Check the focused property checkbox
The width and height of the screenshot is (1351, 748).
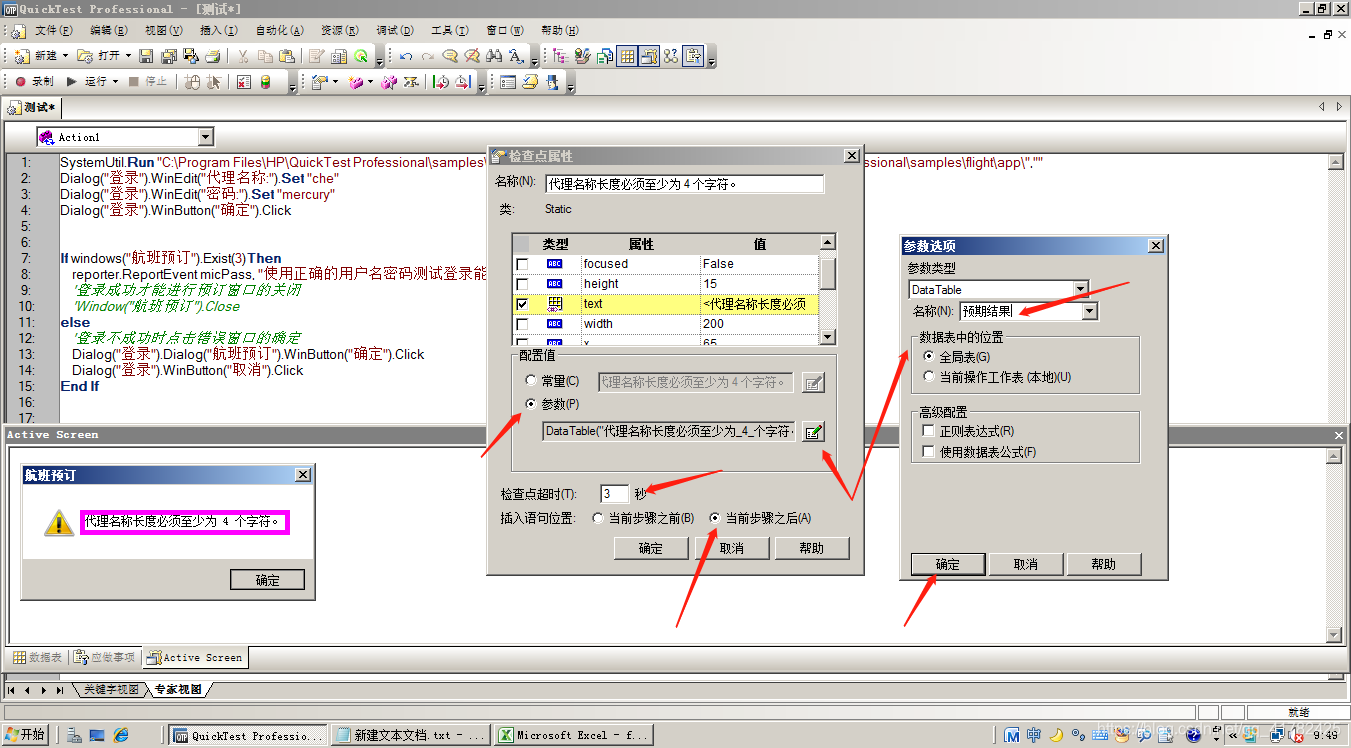[x=521, y=264]
